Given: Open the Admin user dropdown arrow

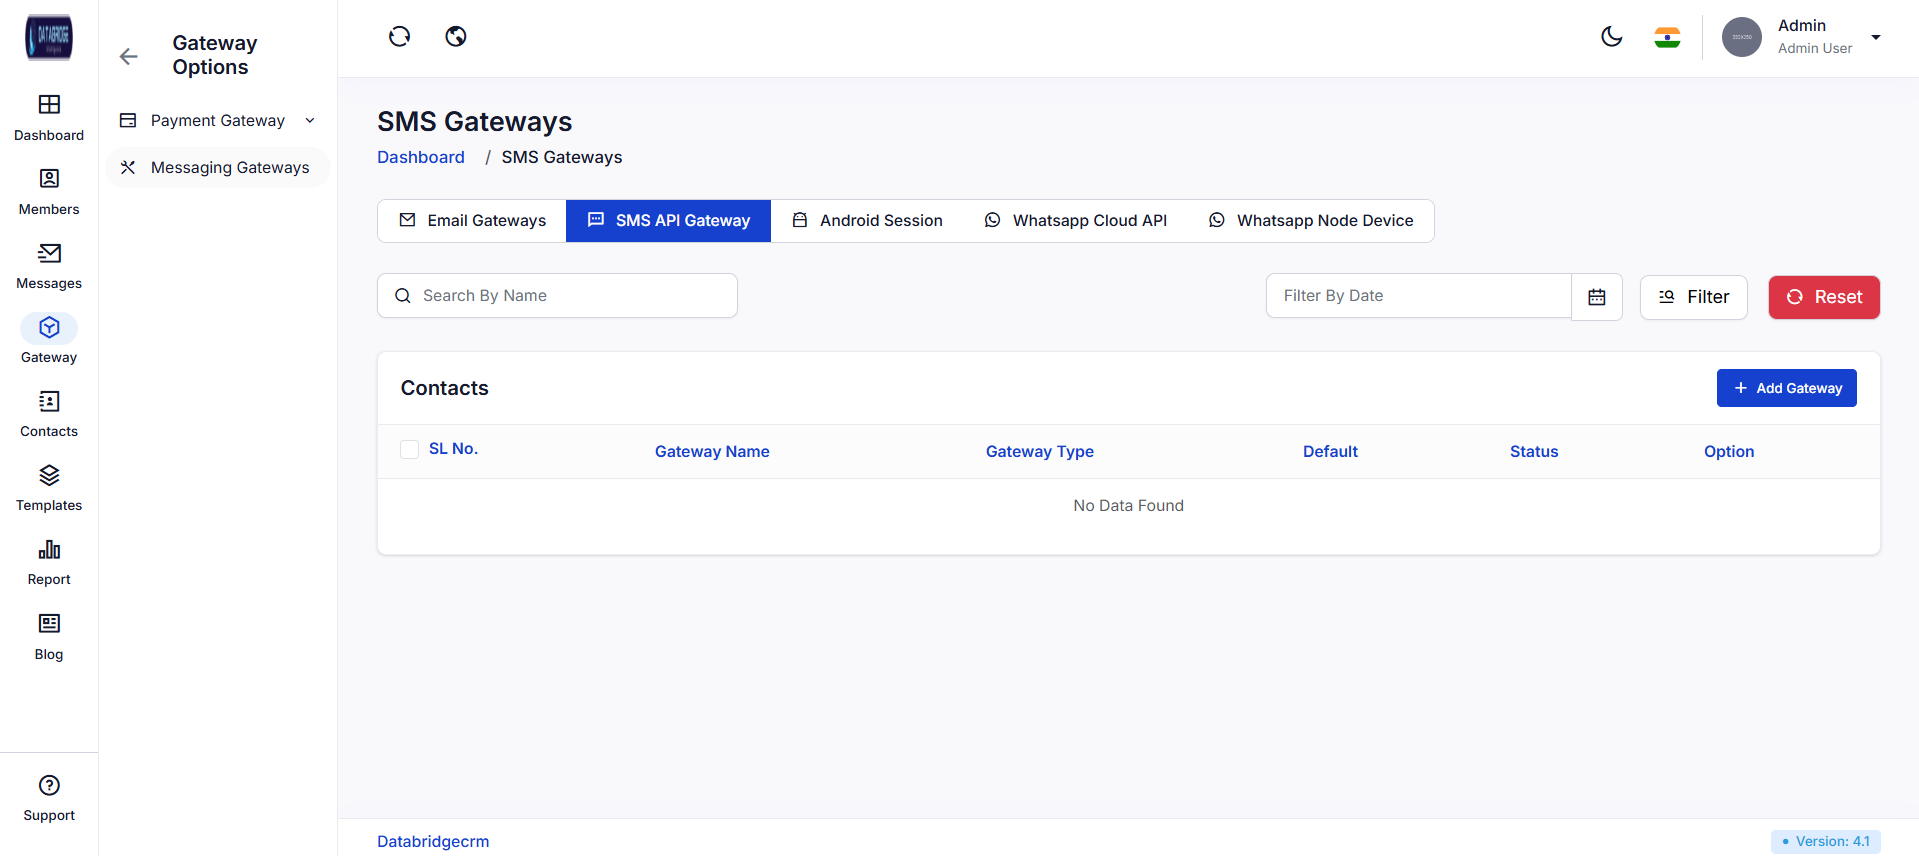Looking at the screenshot, I should point(1876,38).
